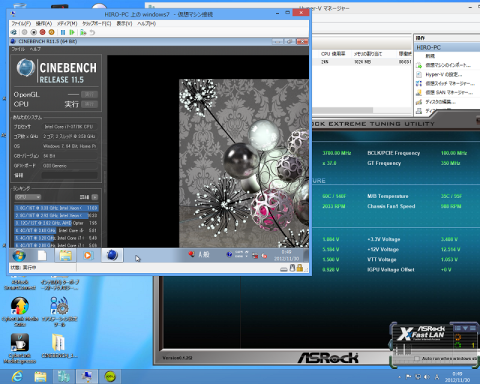Select HIRO-PC in Hyper-V actions pane

pos(447,47)
